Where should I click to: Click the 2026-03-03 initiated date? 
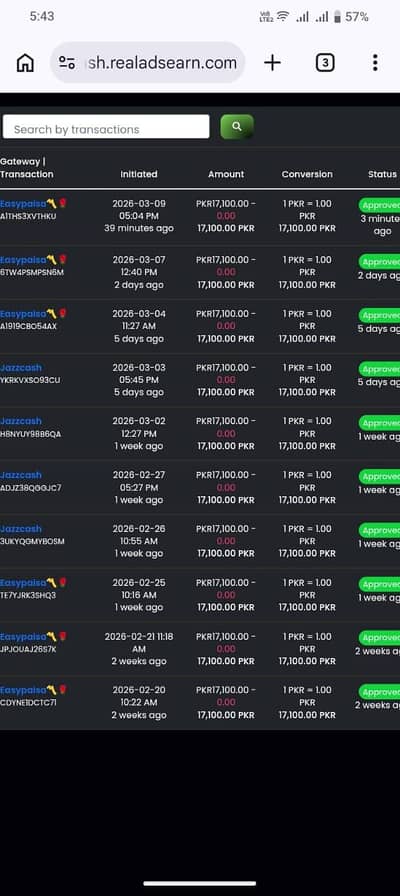coord(139,367)
